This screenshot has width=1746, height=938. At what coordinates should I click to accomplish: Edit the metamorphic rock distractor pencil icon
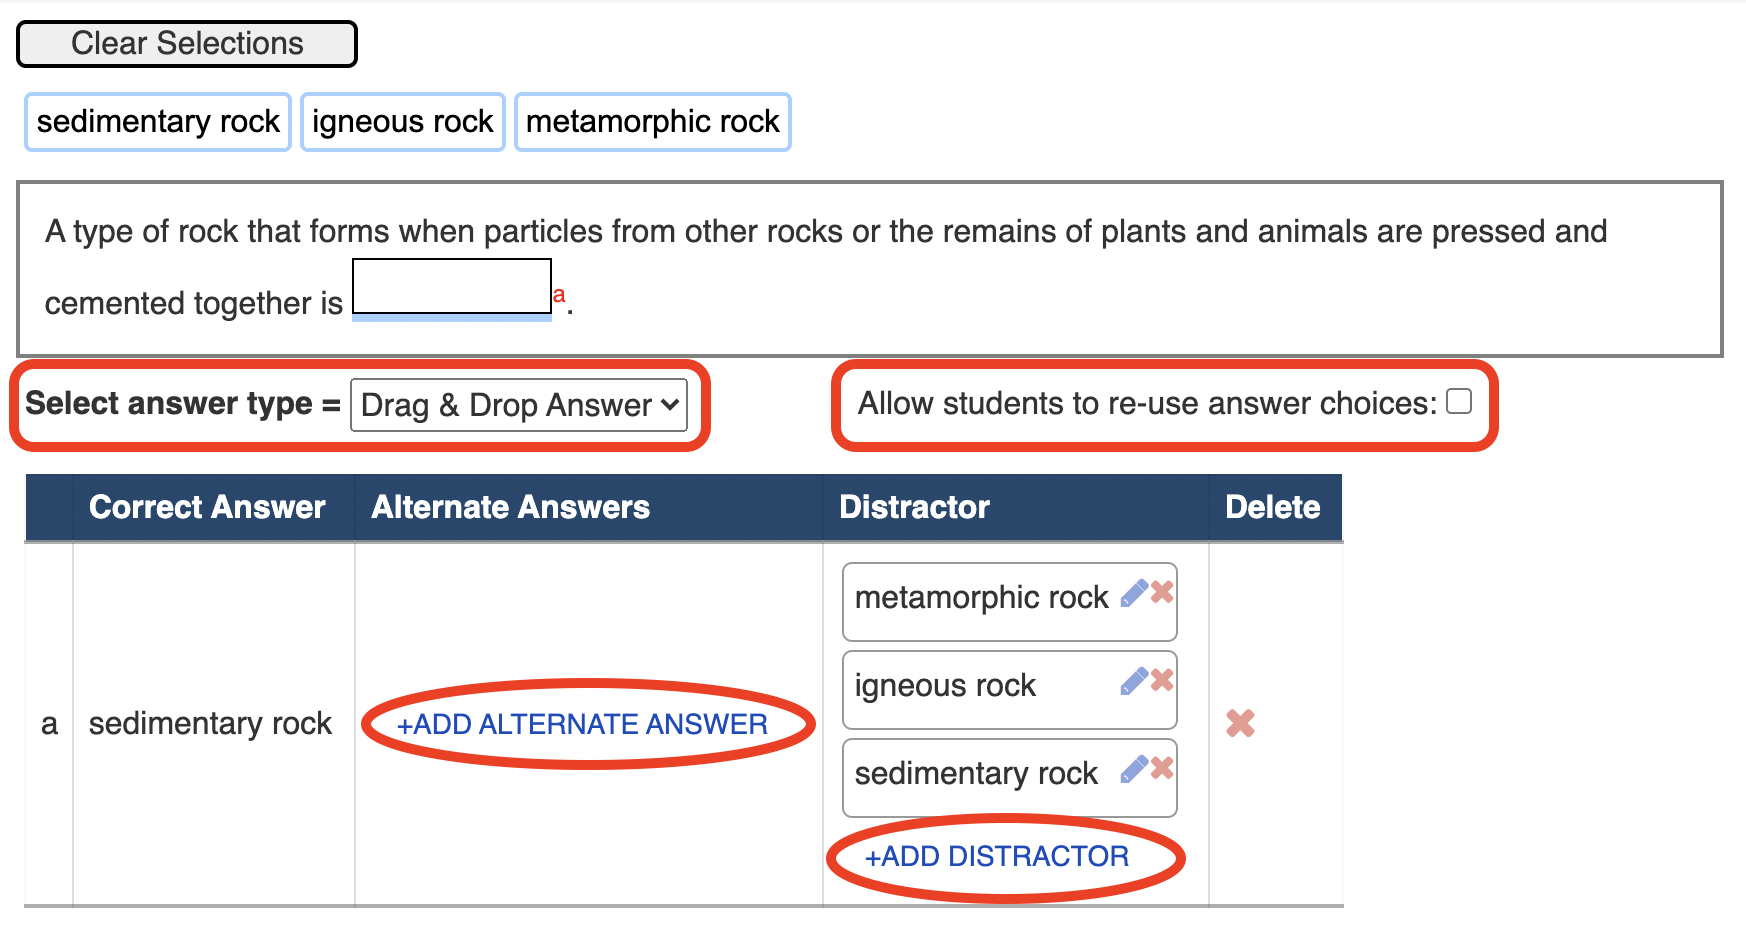(1134, 593)
